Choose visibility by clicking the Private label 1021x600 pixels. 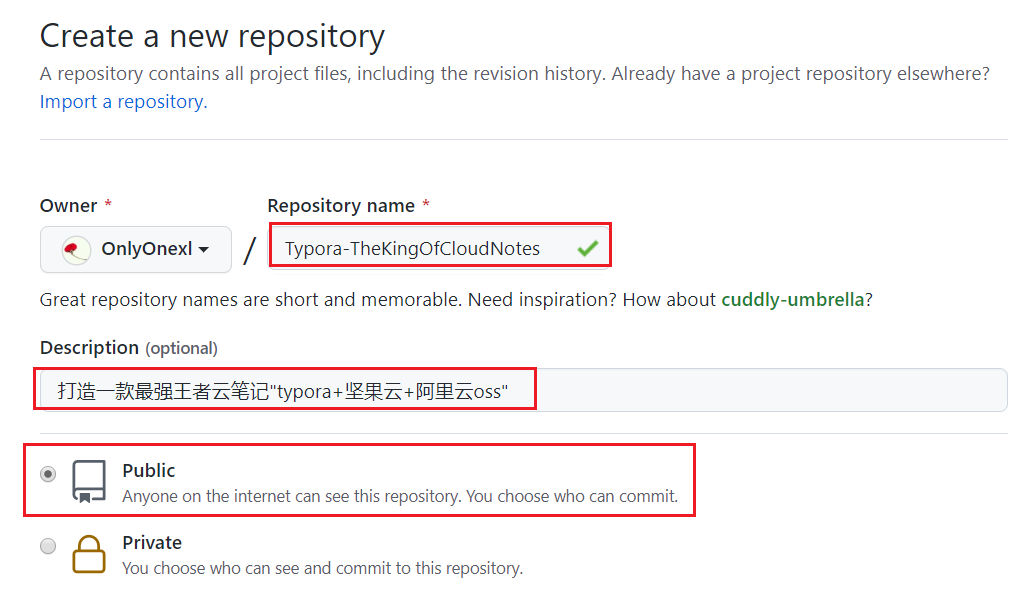coord(152,543)
